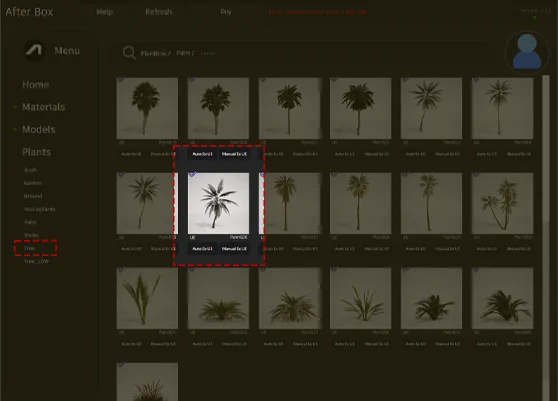558x401 pixels.
Task: Select the third palm thumbnail in row one
Action: (289, 109)
